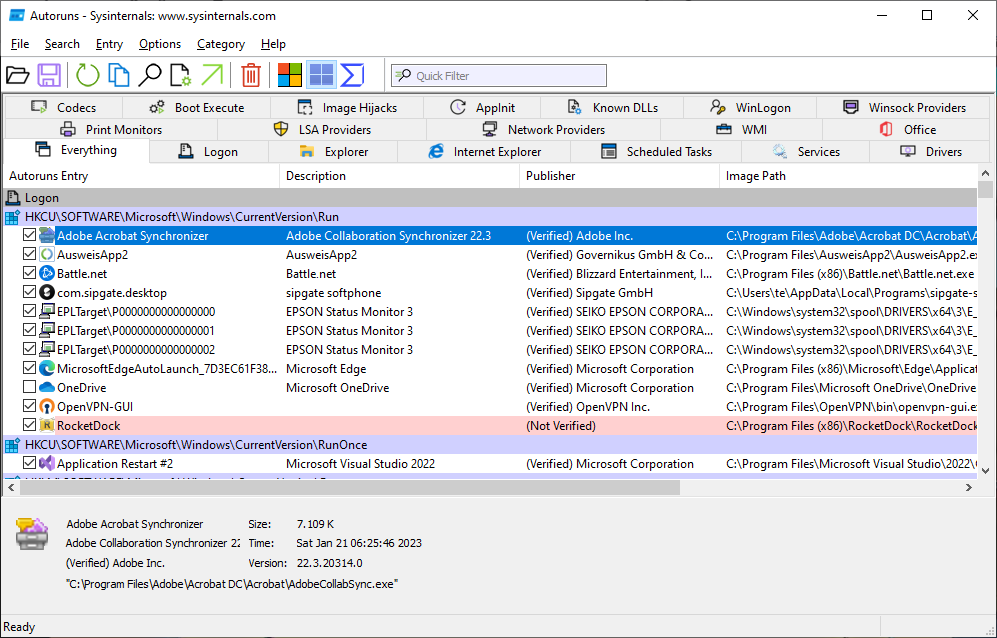Collapse the HKCU CurrentVersion Run registry key row
This screenshot has width=997, height=638.
12,216
